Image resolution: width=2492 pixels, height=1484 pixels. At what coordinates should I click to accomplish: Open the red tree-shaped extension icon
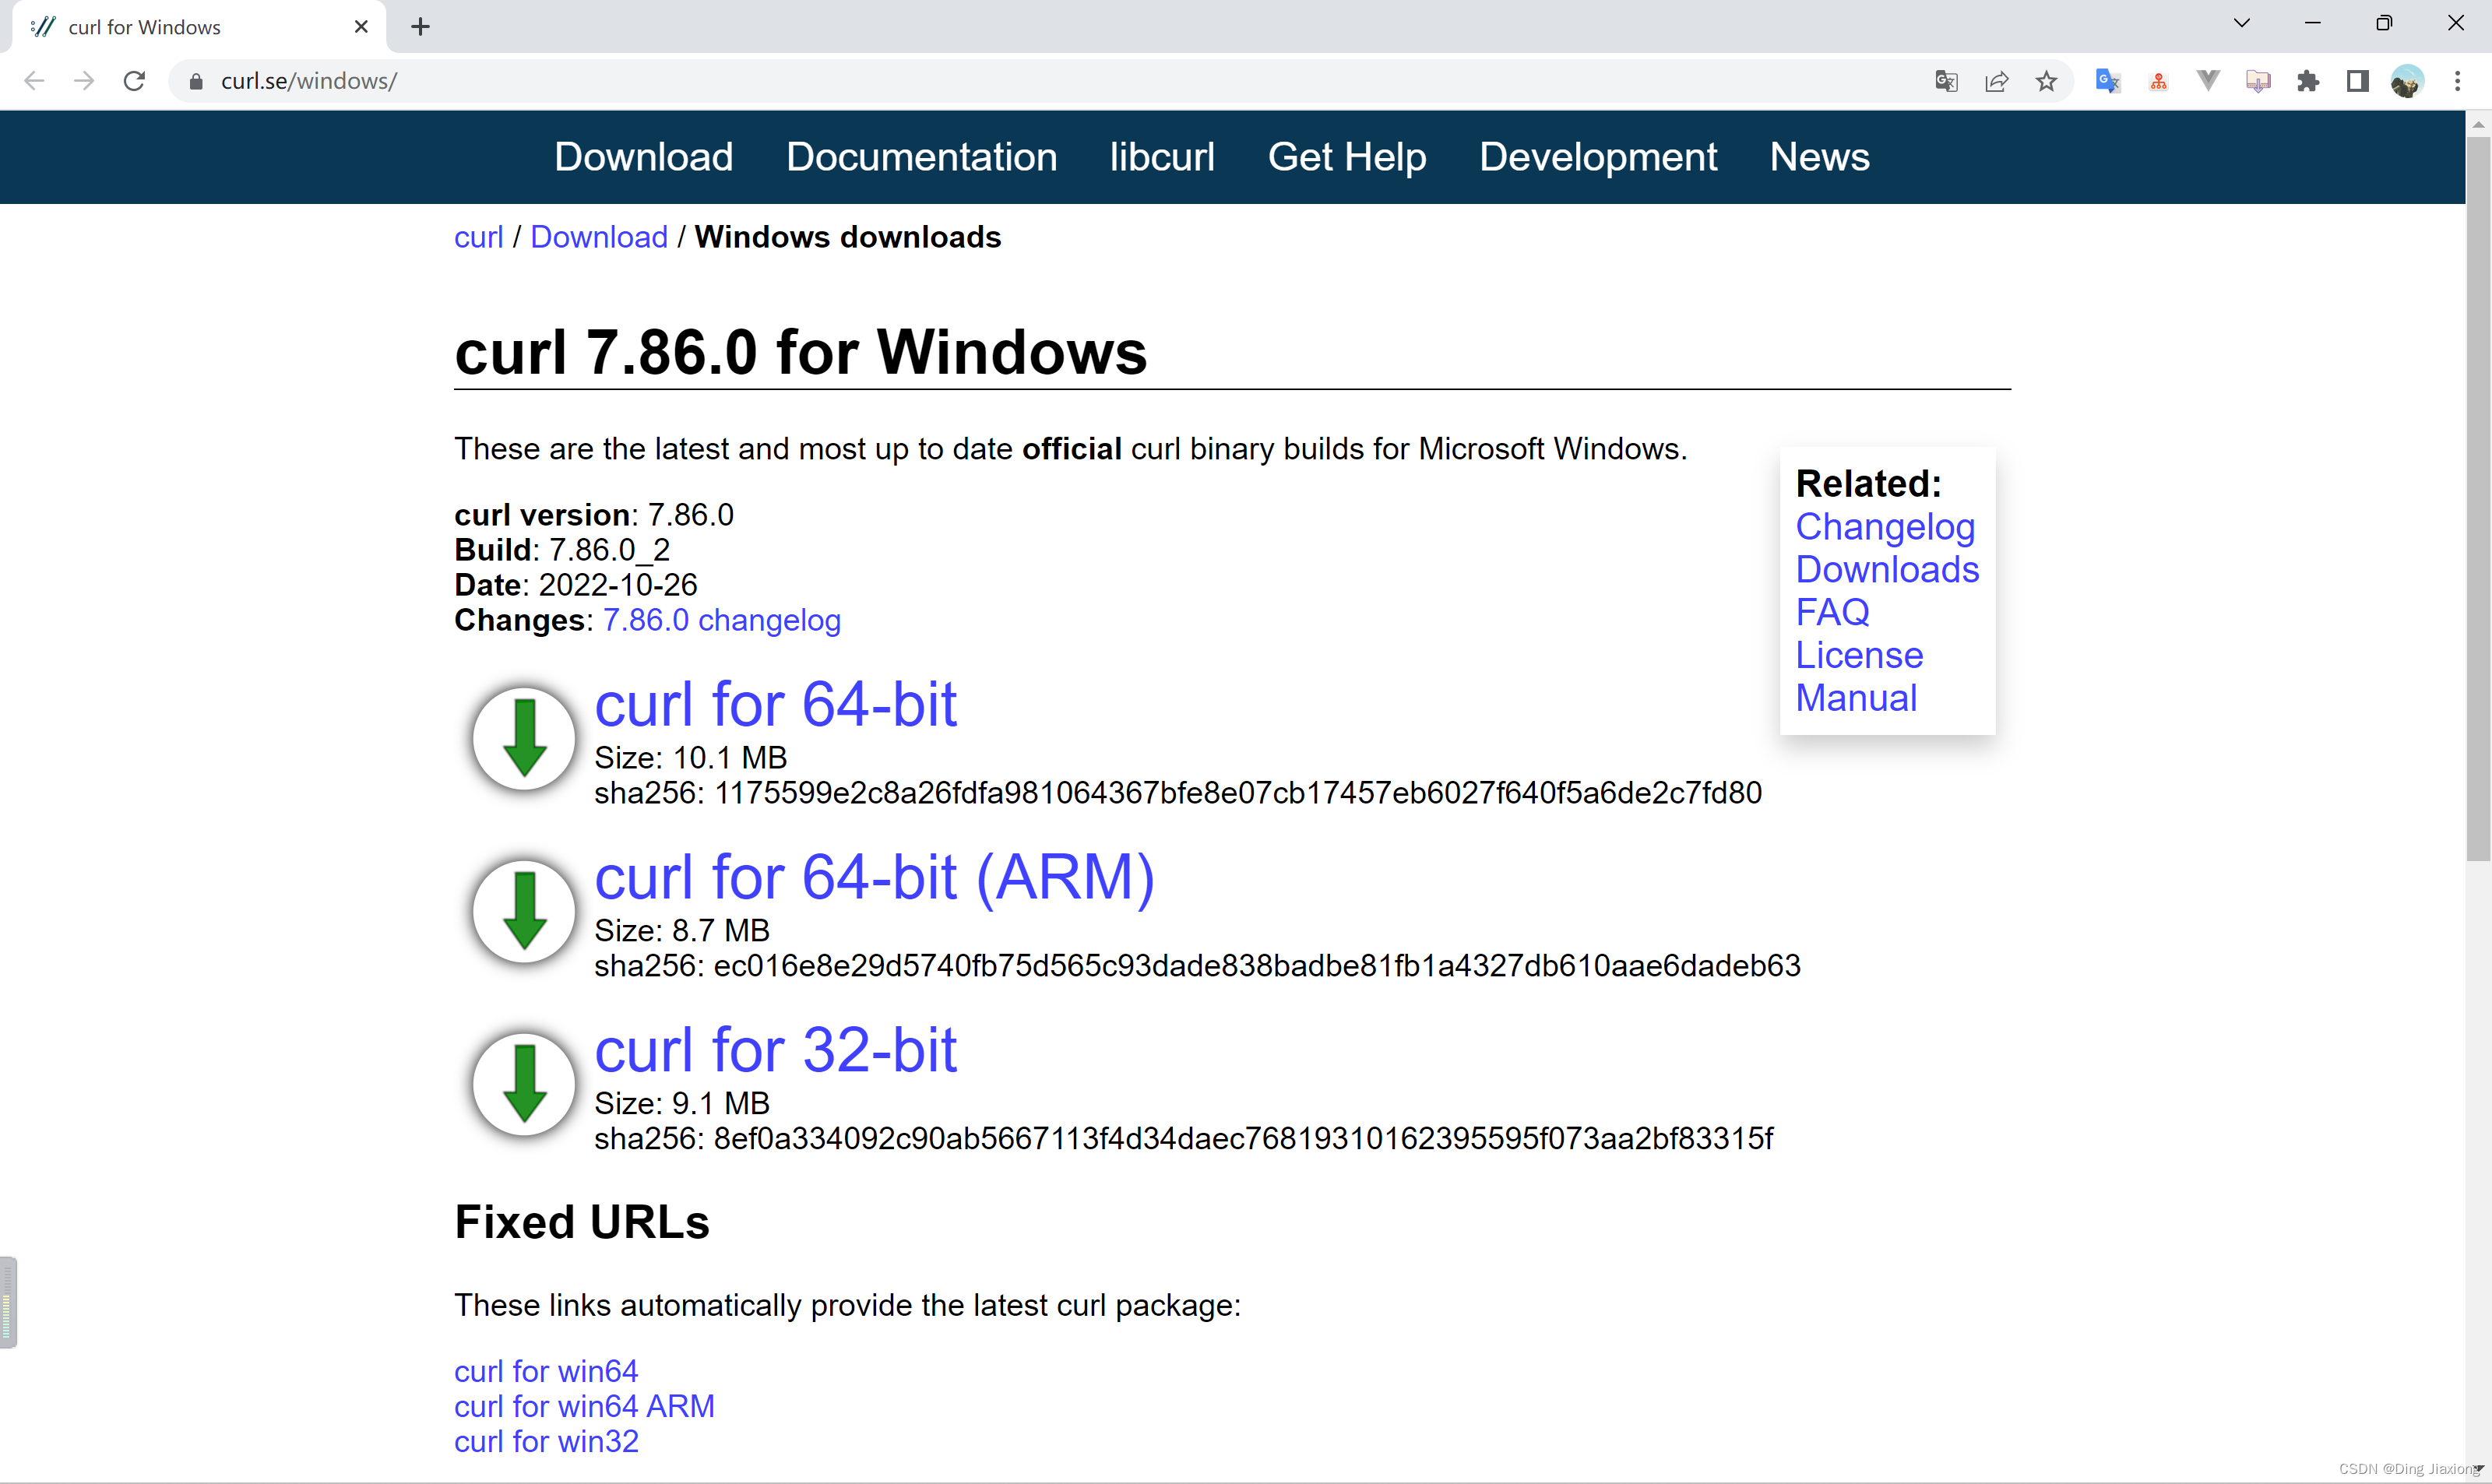[2158, 81]
